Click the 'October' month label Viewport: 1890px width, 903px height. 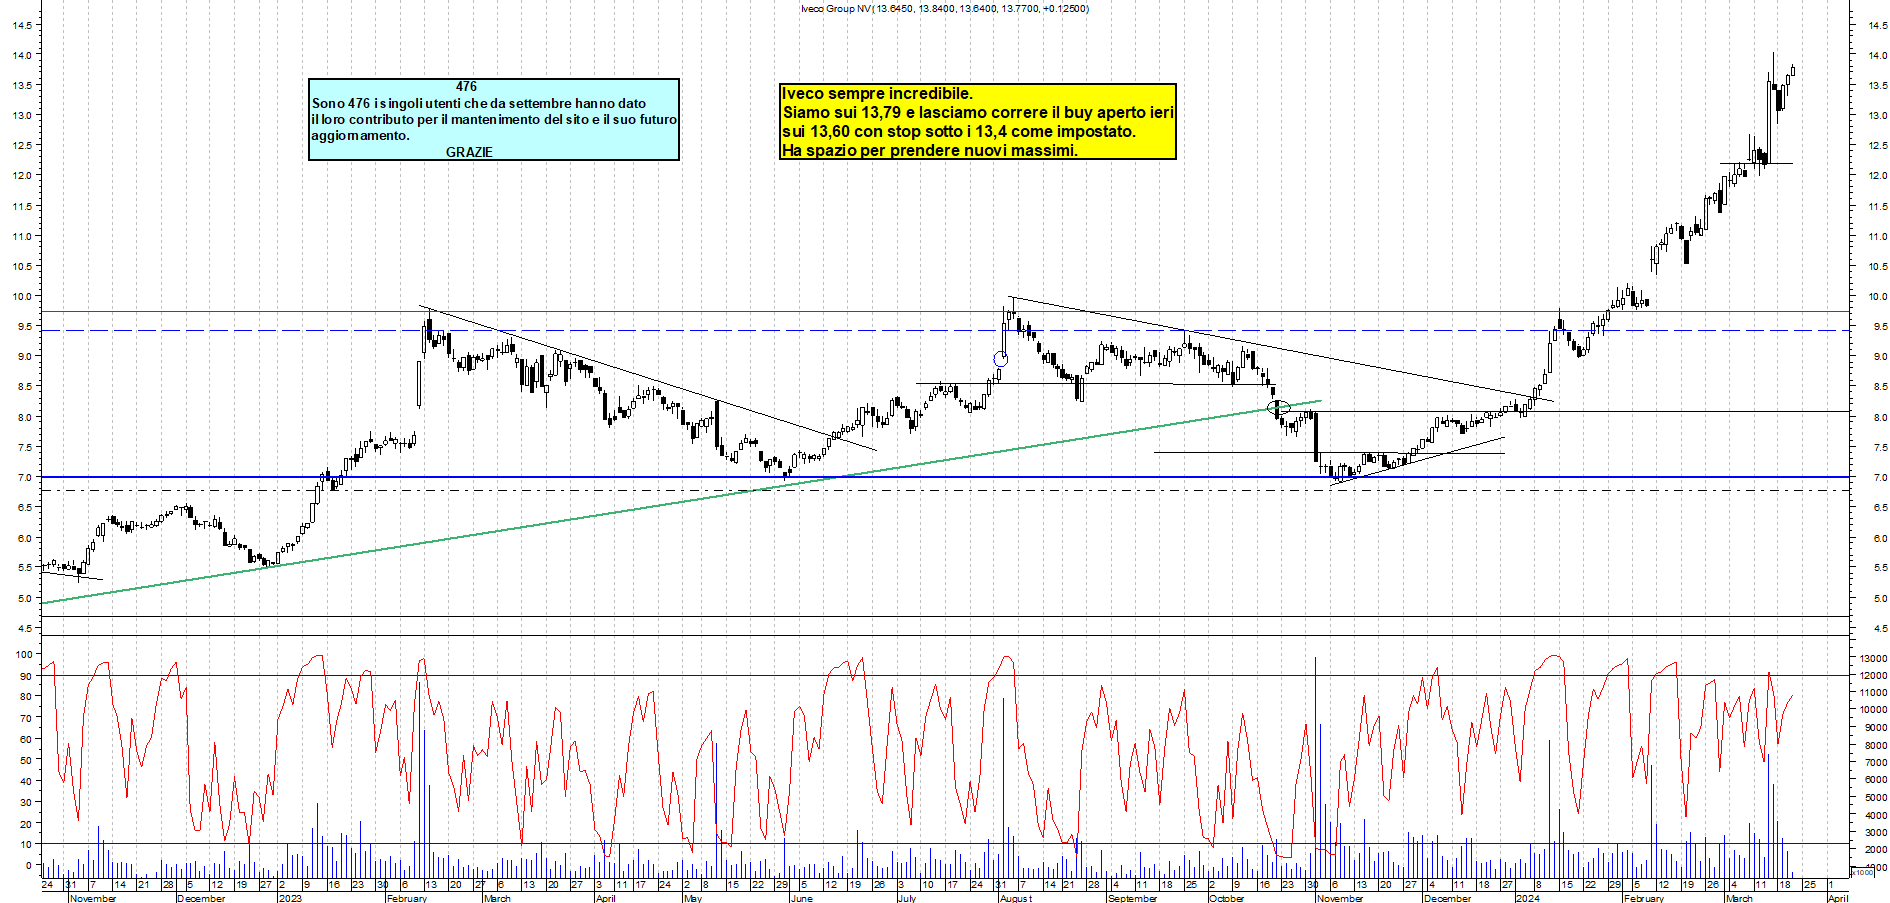[1226, 898]
